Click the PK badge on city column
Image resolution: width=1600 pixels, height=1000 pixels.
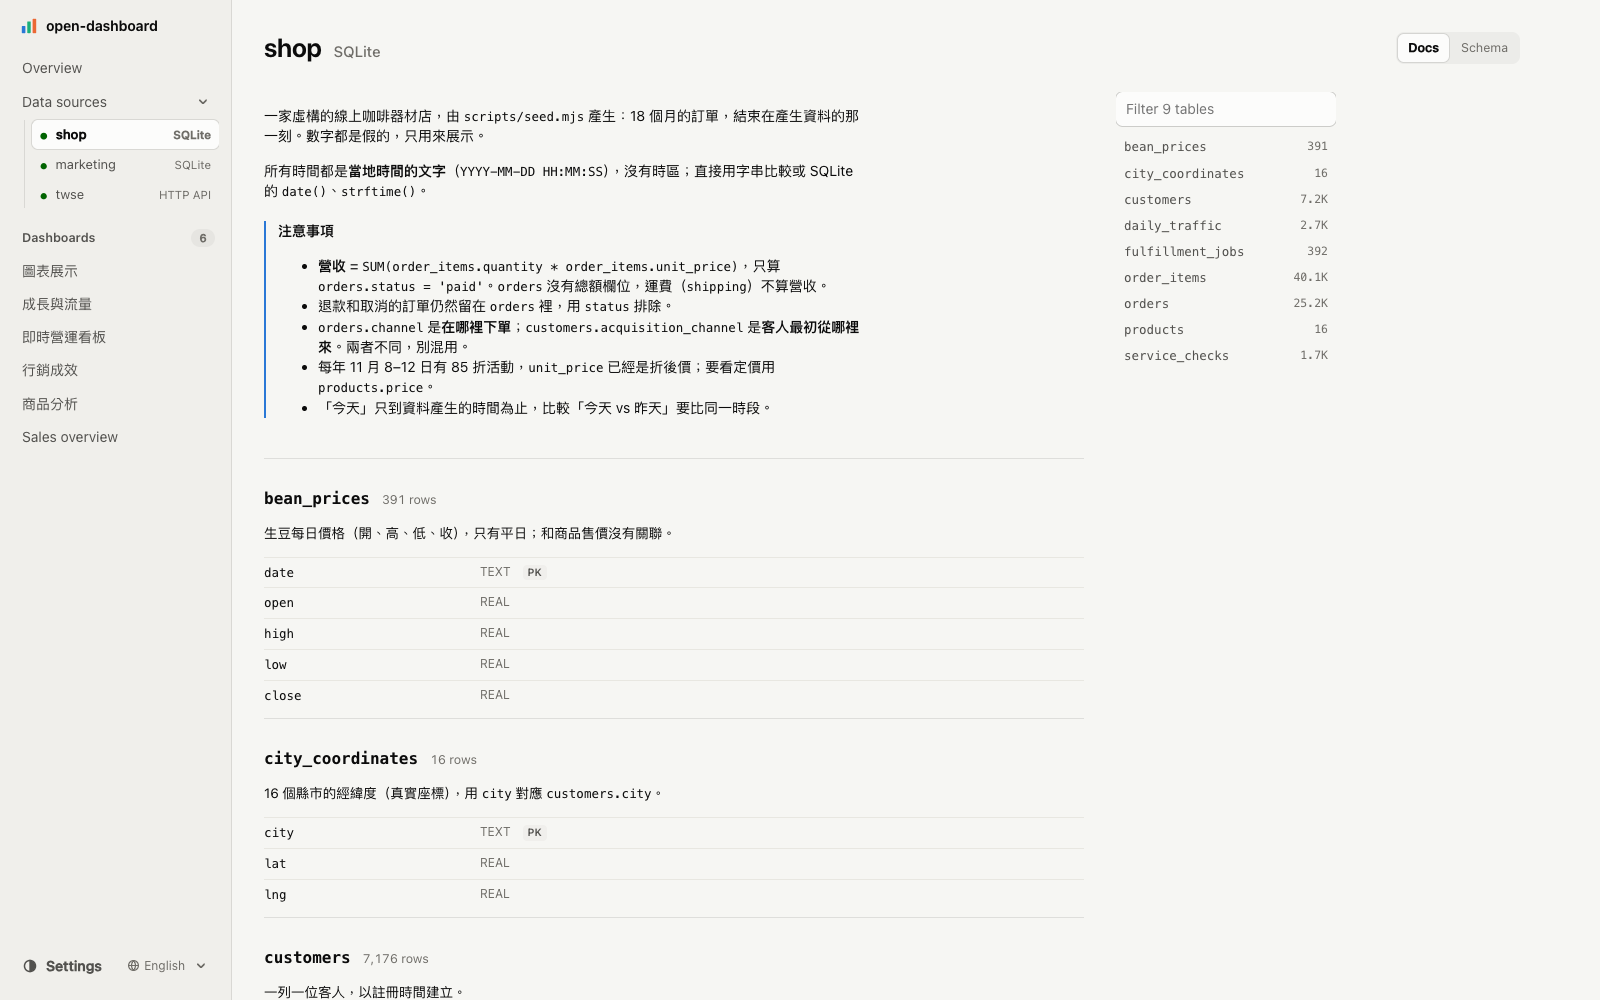tap(534, 832)
